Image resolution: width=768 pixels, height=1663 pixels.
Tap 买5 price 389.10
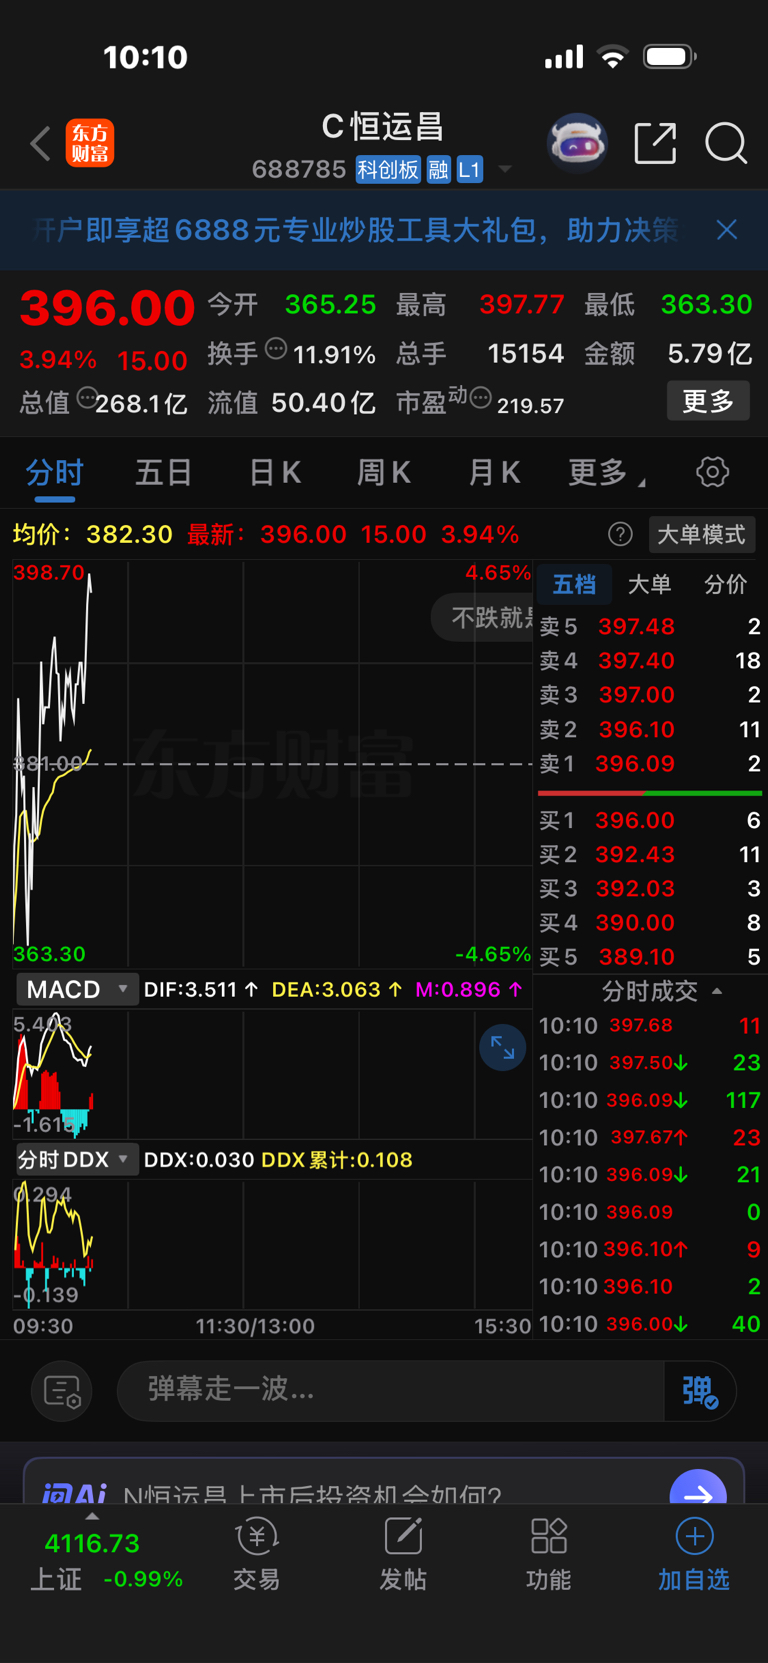[x=634, y=957]
